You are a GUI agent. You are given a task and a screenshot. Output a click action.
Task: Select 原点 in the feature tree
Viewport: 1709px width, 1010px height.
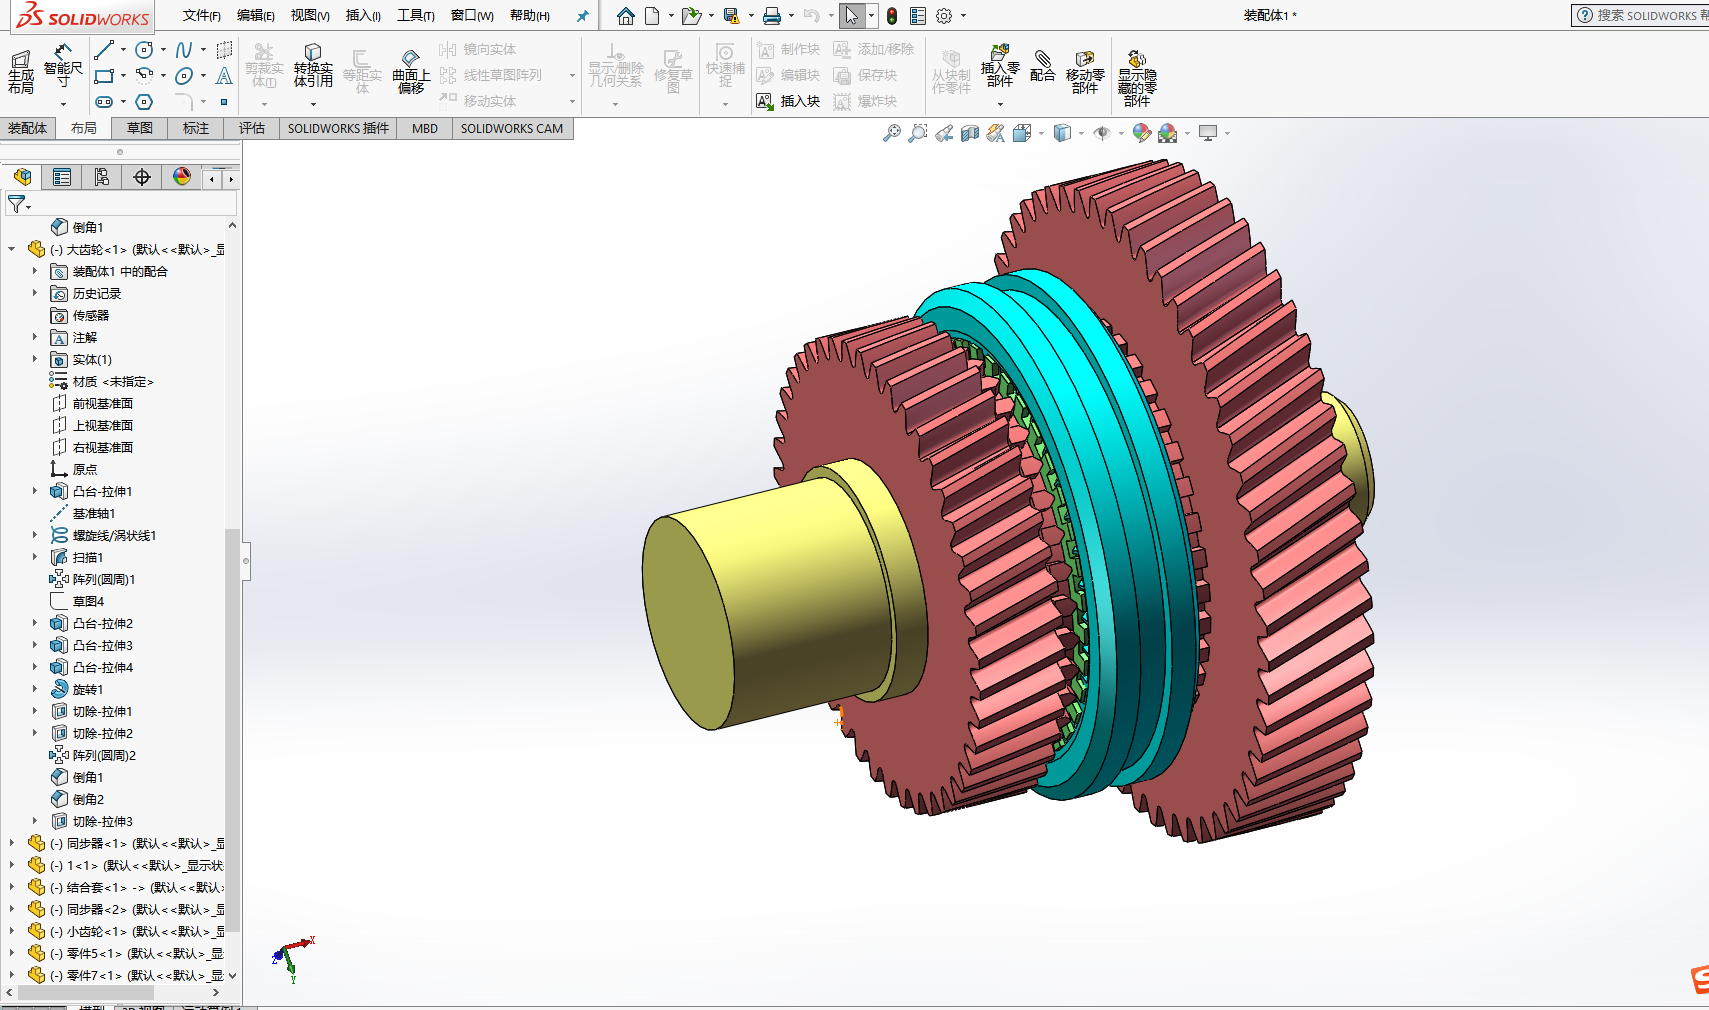85,469
